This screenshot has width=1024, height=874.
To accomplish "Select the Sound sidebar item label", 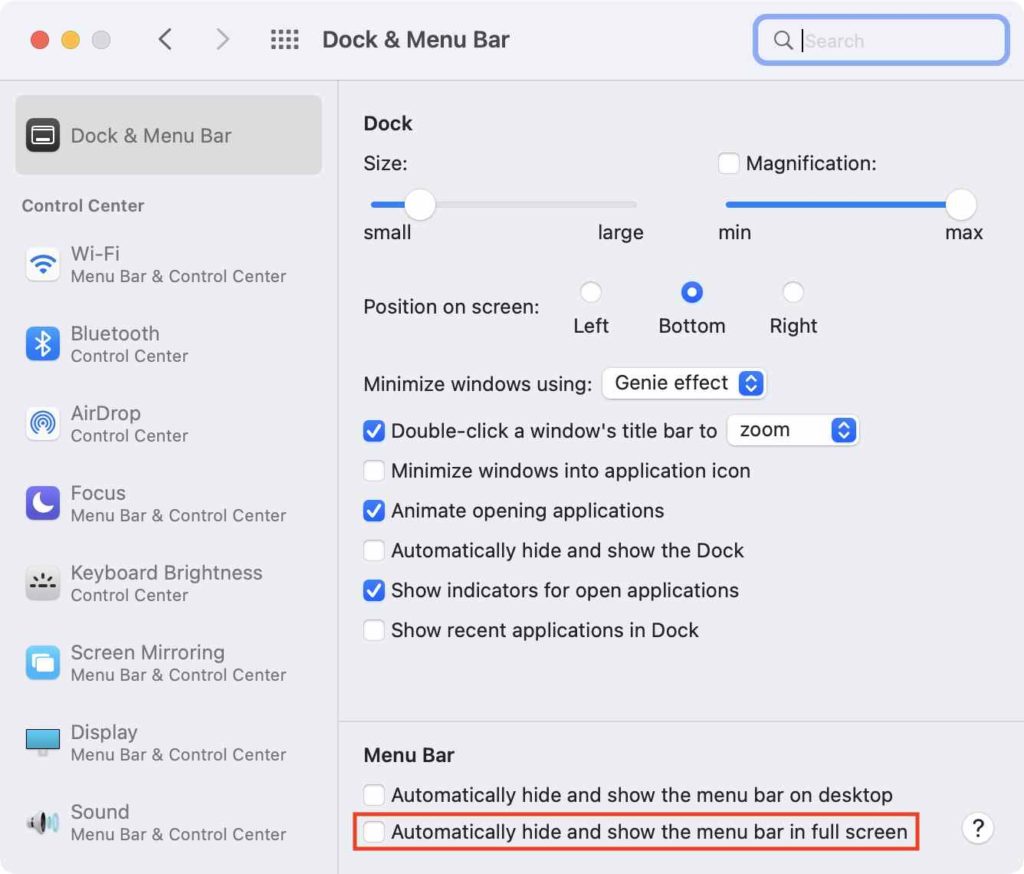I will (x=100, y=811).
